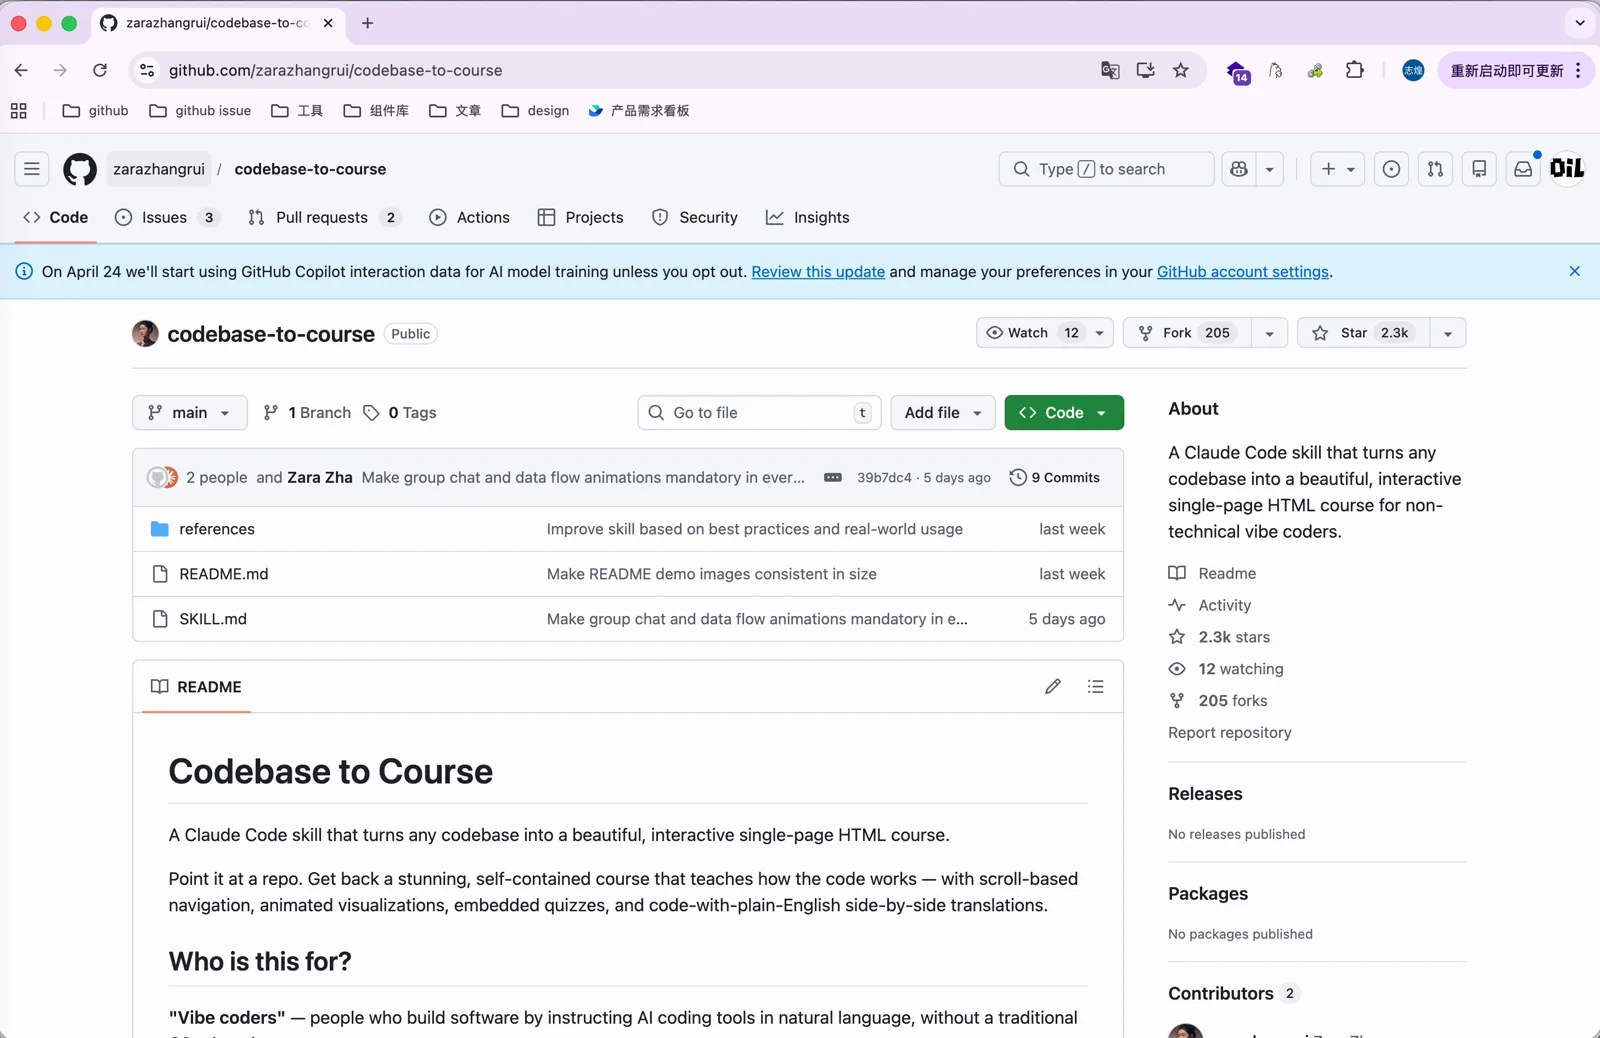
Task: Click the 'Type / to search' box
Action: coord(1106,169)
